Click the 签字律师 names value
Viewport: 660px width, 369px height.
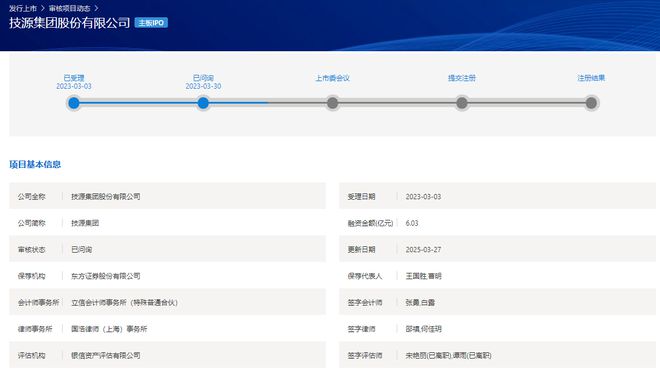click(x=423, y=329)
